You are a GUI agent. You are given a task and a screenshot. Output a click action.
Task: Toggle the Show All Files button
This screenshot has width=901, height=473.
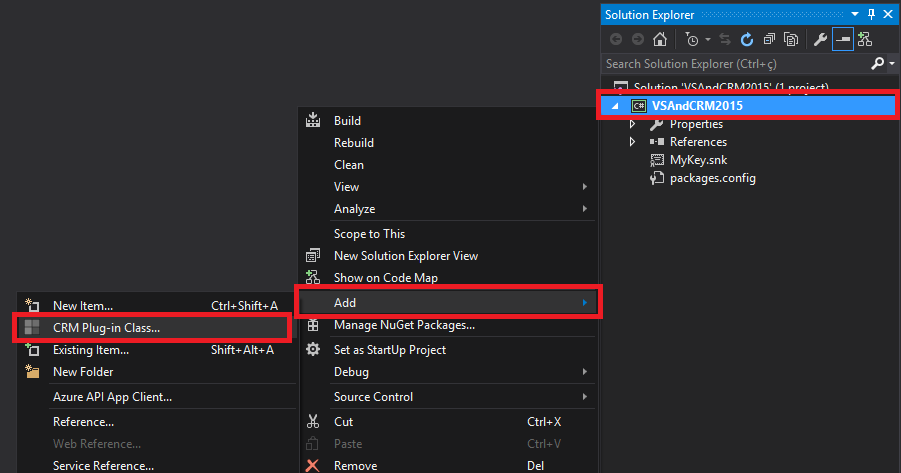point(790,40)
